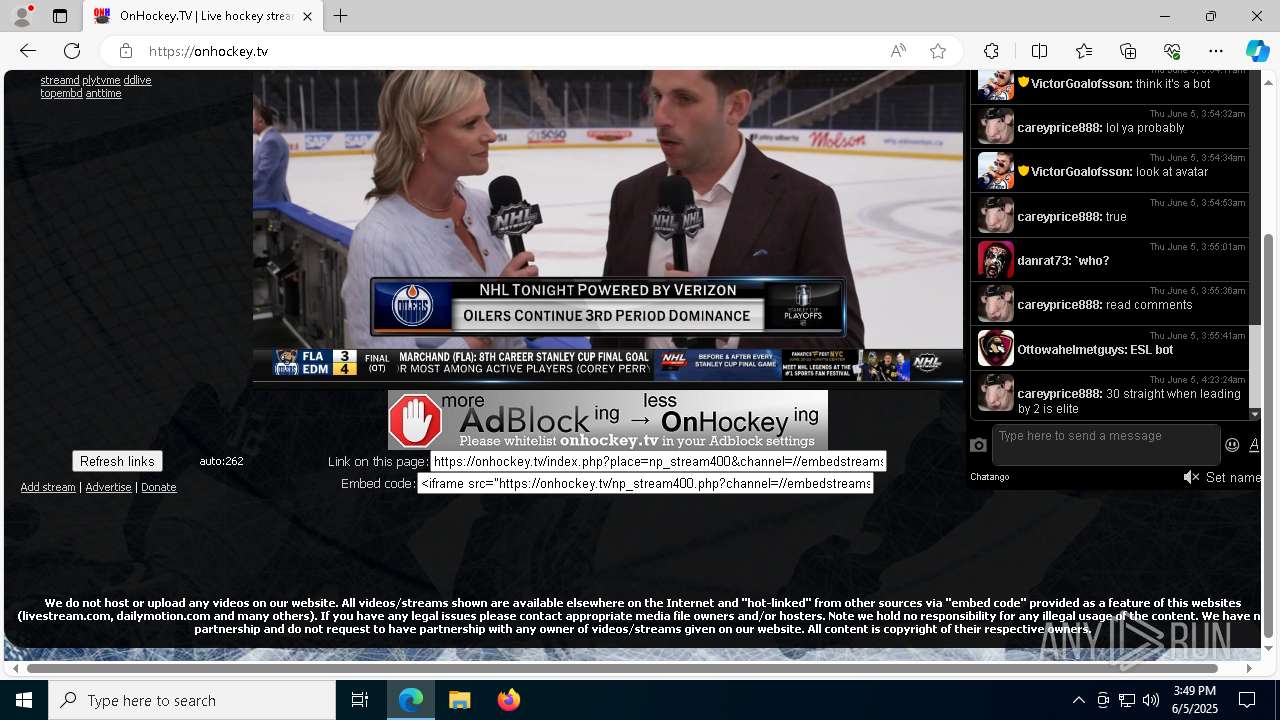
Task: Open Edge Settings and more menu
Action: click(1216, 51)
